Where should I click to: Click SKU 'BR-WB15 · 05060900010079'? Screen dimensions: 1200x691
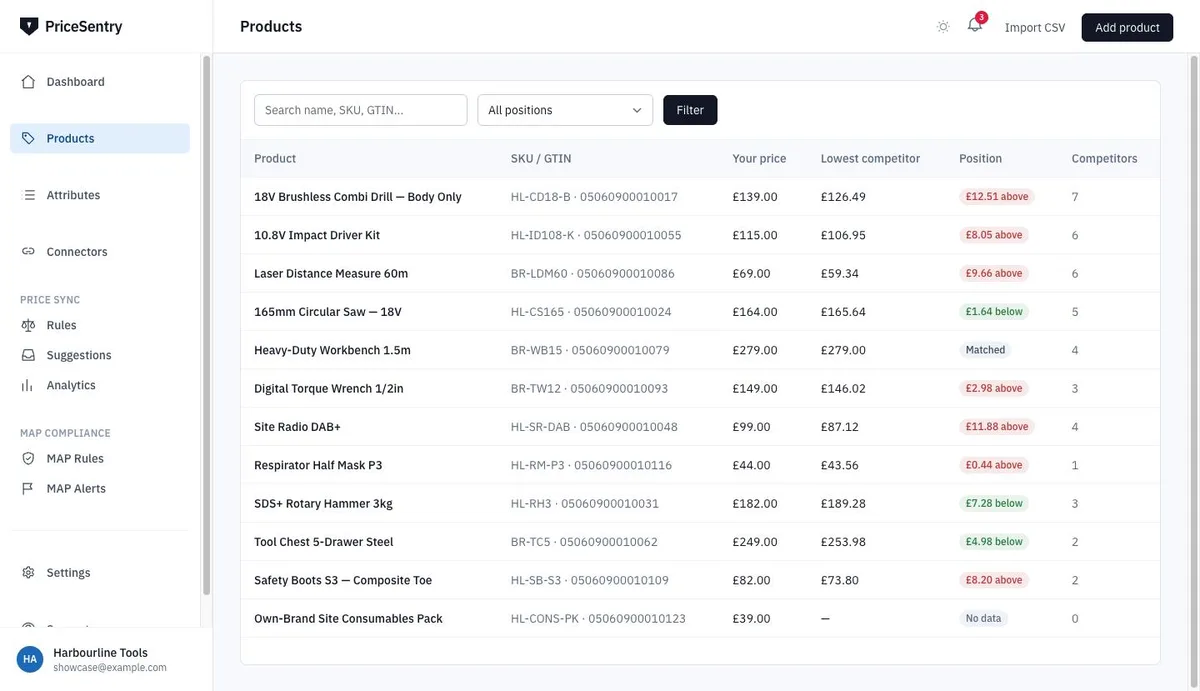[590, 350]
